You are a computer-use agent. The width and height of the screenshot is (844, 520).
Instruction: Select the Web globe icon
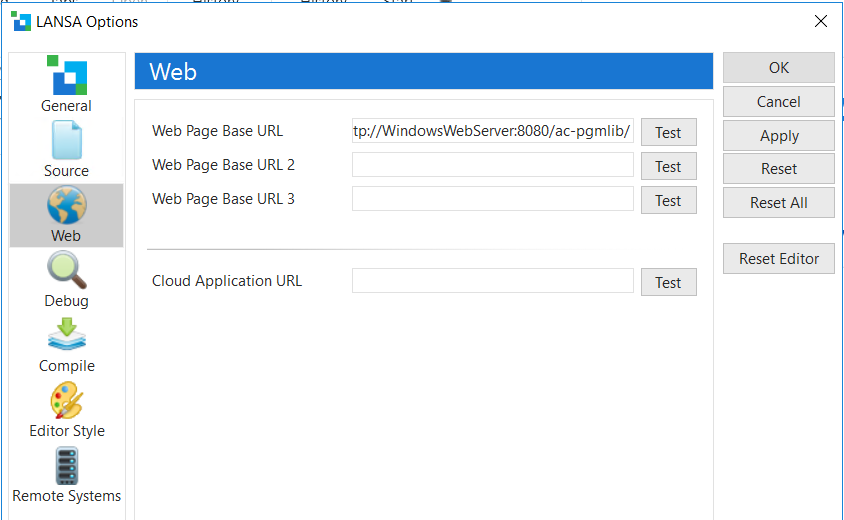coord(67,205)
